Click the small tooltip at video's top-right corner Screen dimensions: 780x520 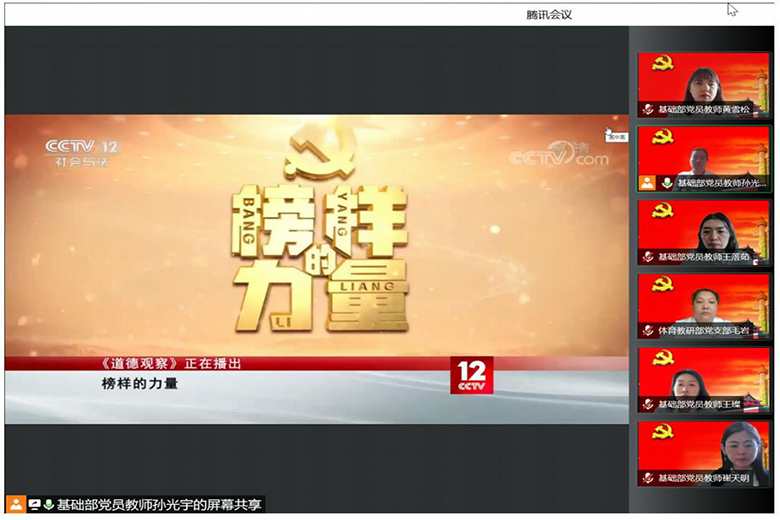tap(617, 137)
